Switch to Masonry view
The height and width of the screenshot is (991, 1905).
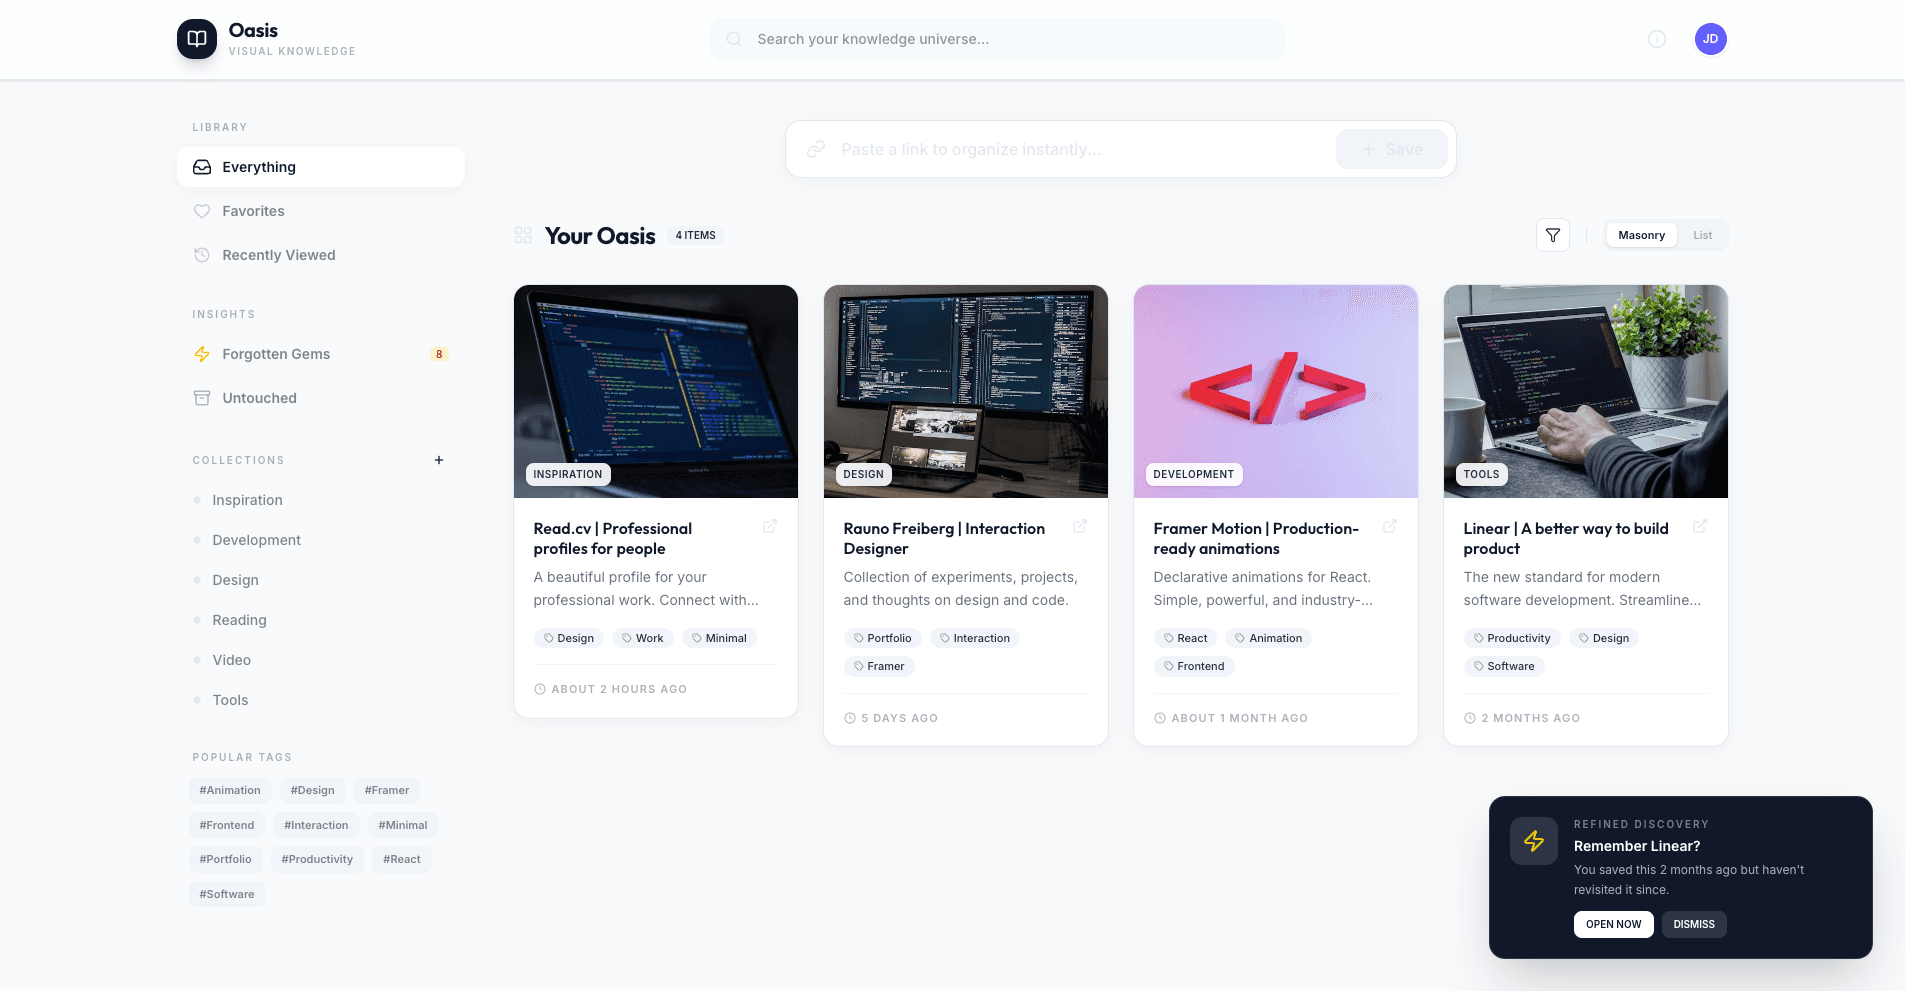[1642, 235]
